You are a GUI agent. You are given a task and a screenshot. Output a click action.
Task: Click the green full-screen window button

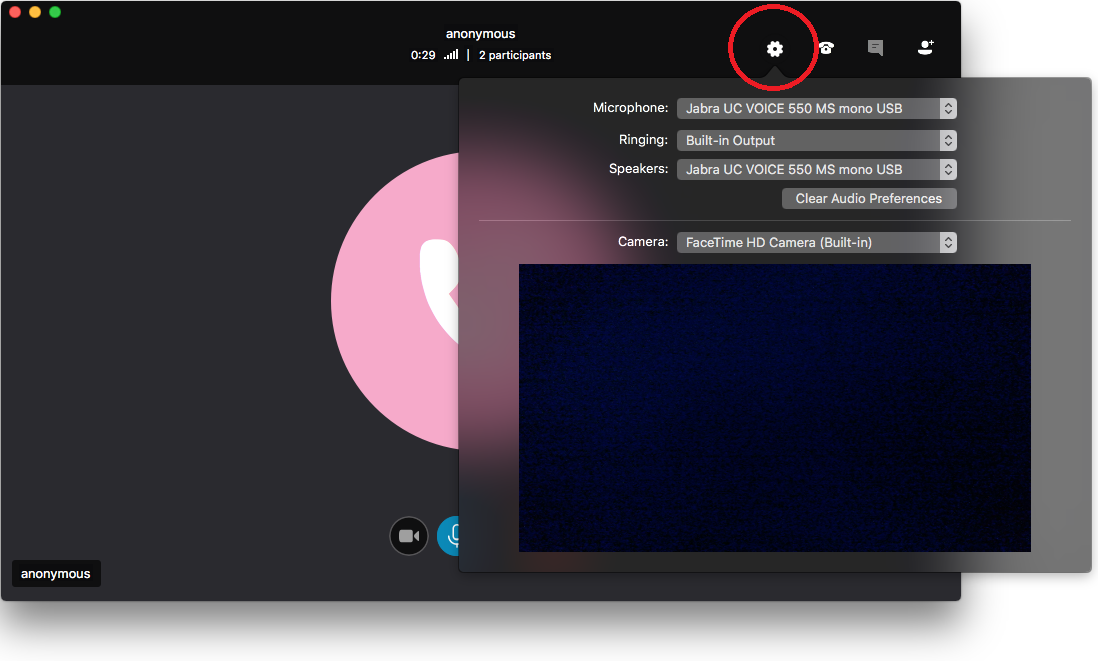click(x=55, y=12)
